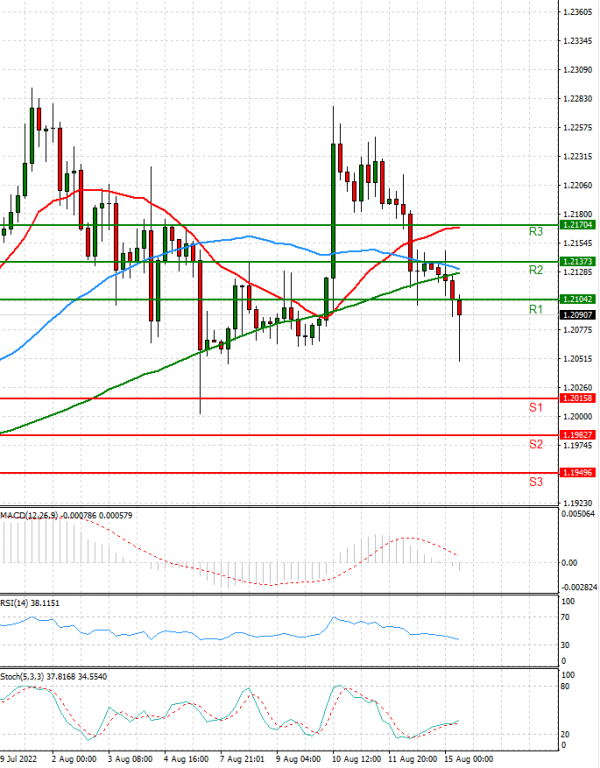Click the 1.23605 price axis value
Screen dimensions: 600x768
point(577,12)
